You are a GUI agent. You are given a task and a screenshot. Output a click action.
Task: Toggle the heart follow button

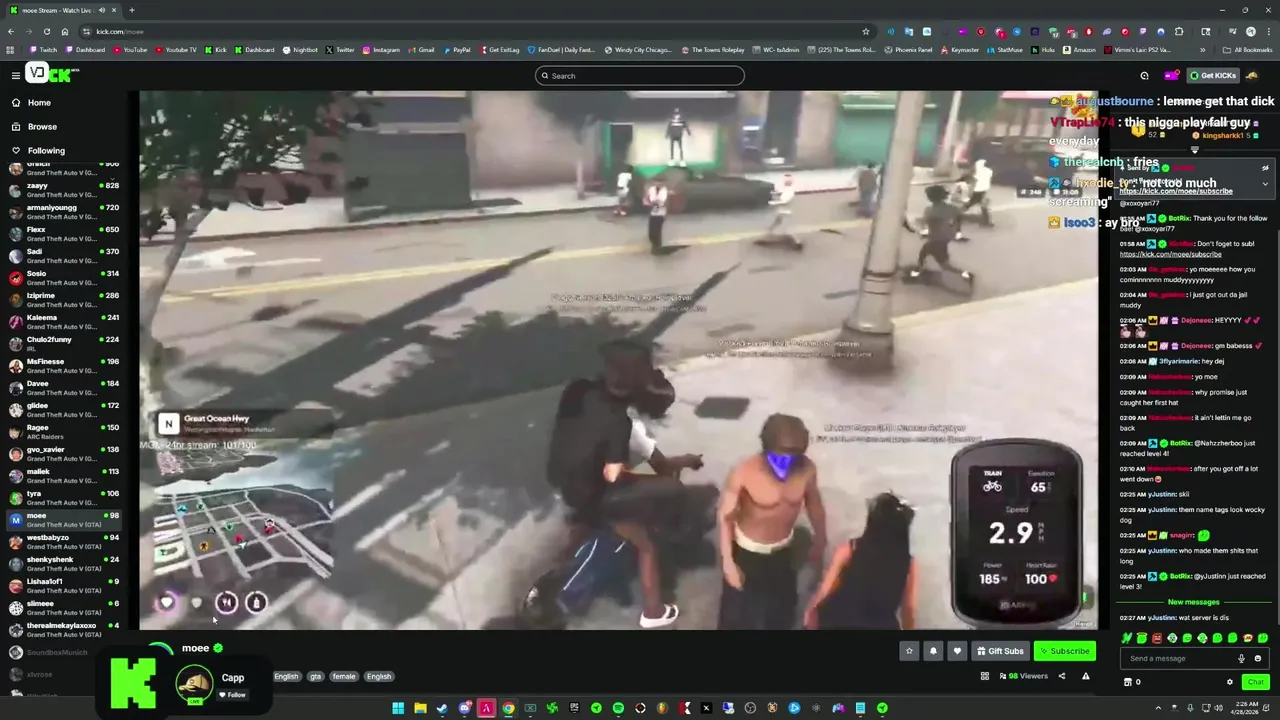coord(957,651)
